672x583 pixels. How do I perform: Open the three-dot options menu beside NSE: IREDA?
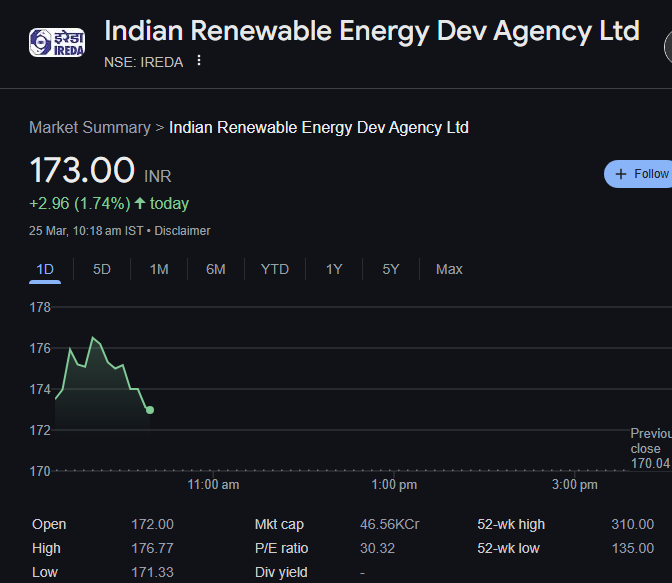pyautogui.click(x=198, y=60)
